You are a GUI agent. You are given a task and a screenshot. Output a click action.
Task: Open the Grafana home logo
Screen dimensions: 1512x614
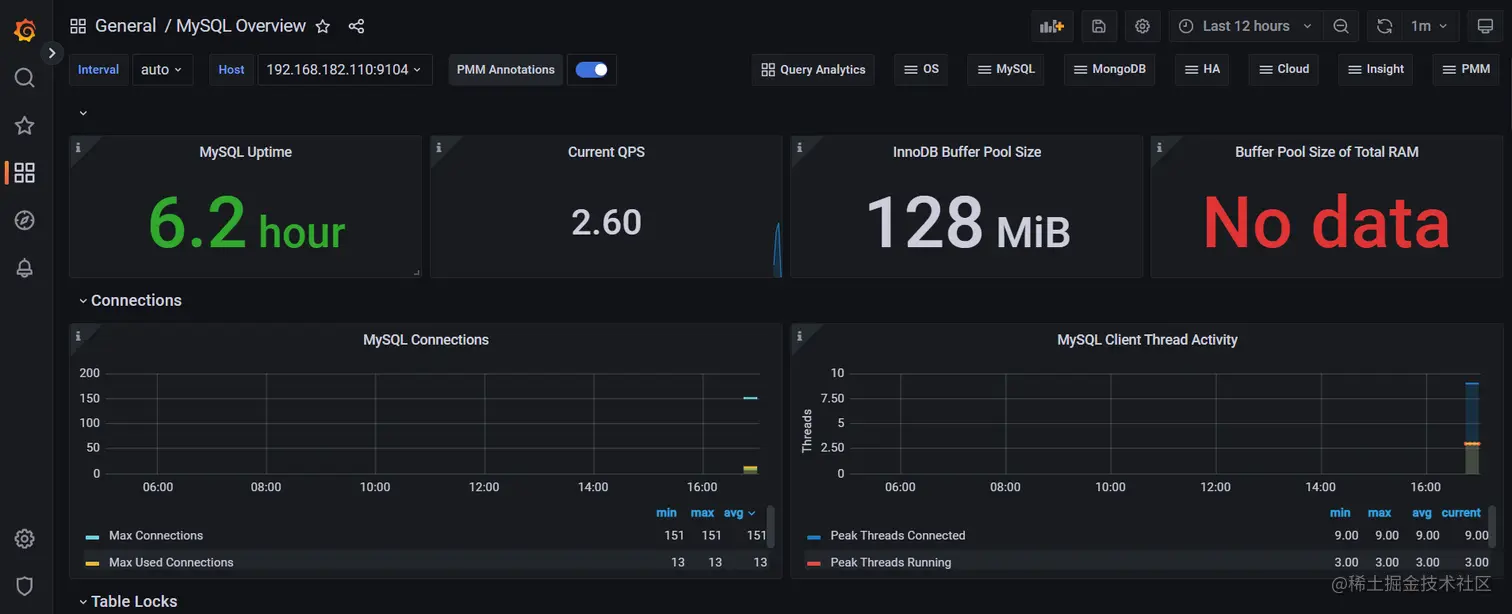(25, 30)
